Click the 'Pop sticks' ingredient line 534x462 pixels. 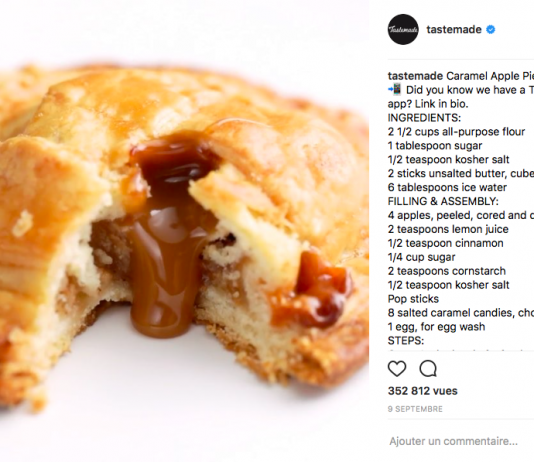[x=413, y=299]
